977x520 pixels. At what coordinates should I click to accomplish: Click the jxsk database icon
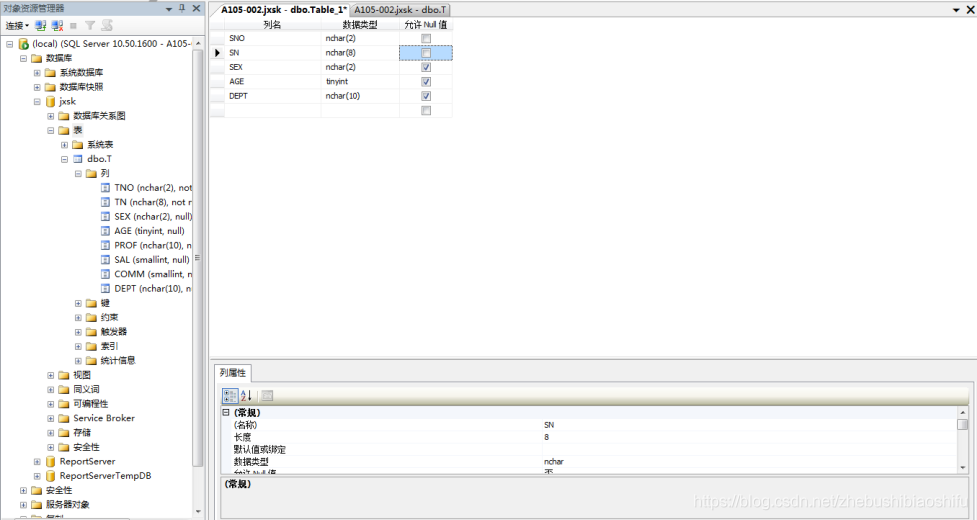point(50,102)
